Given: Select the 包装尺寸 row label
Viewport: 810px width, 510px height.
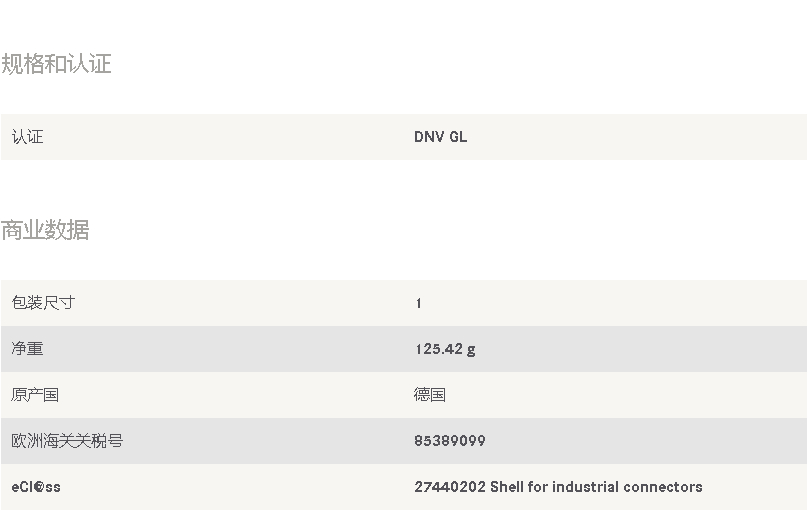Looking at the screenshot, I should [x=43, y=303].
